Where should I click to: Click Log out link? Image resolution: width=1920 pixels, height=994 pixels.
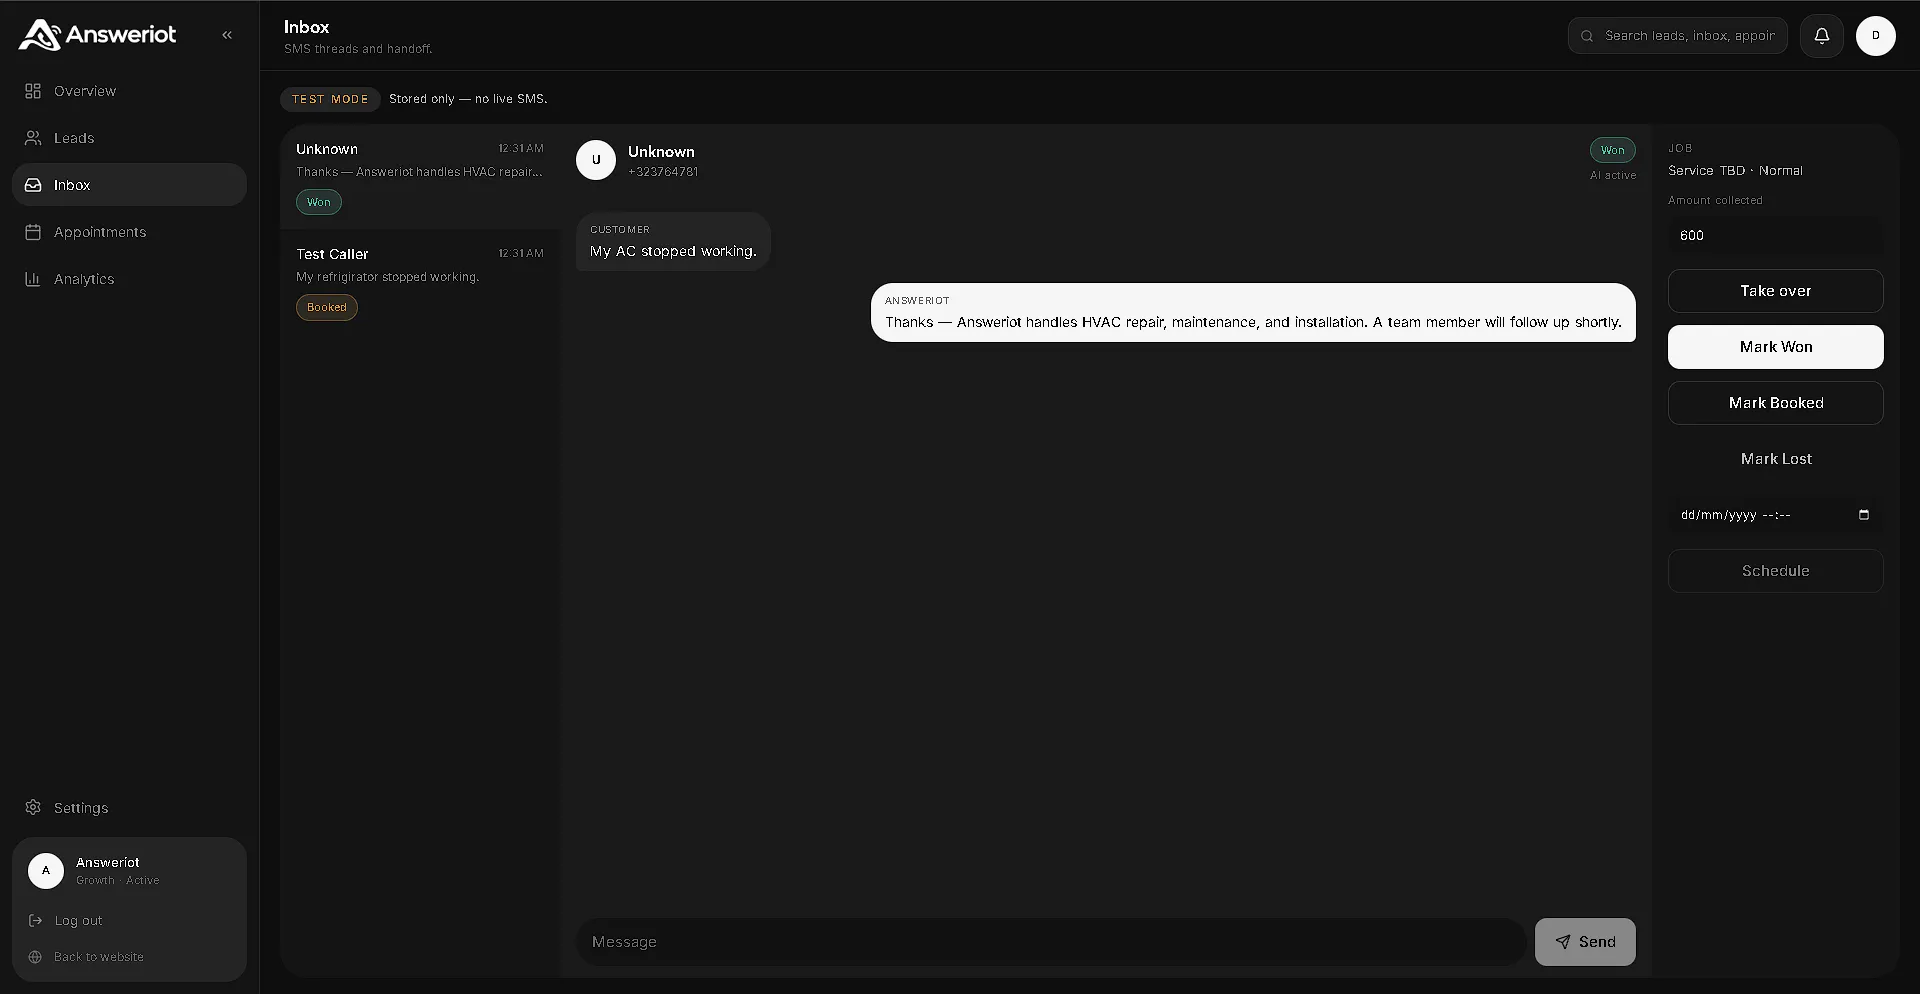(78, 920)
